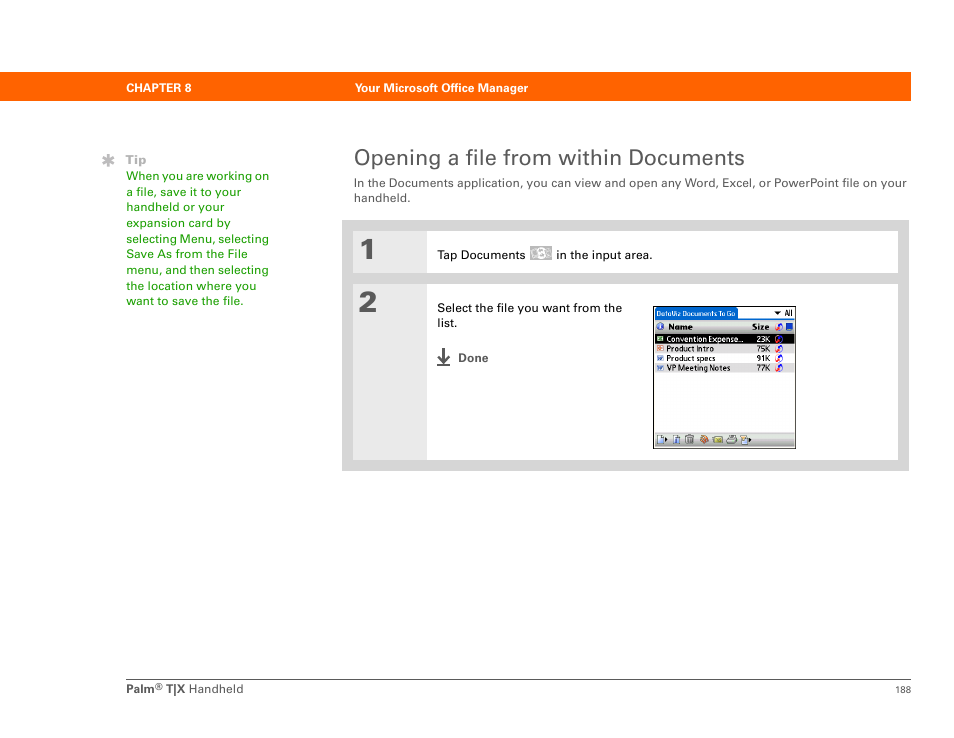Click the Palm T|X Handheld footer text
The height and width of the screenshot is (738, 954).
pos(184,689)
